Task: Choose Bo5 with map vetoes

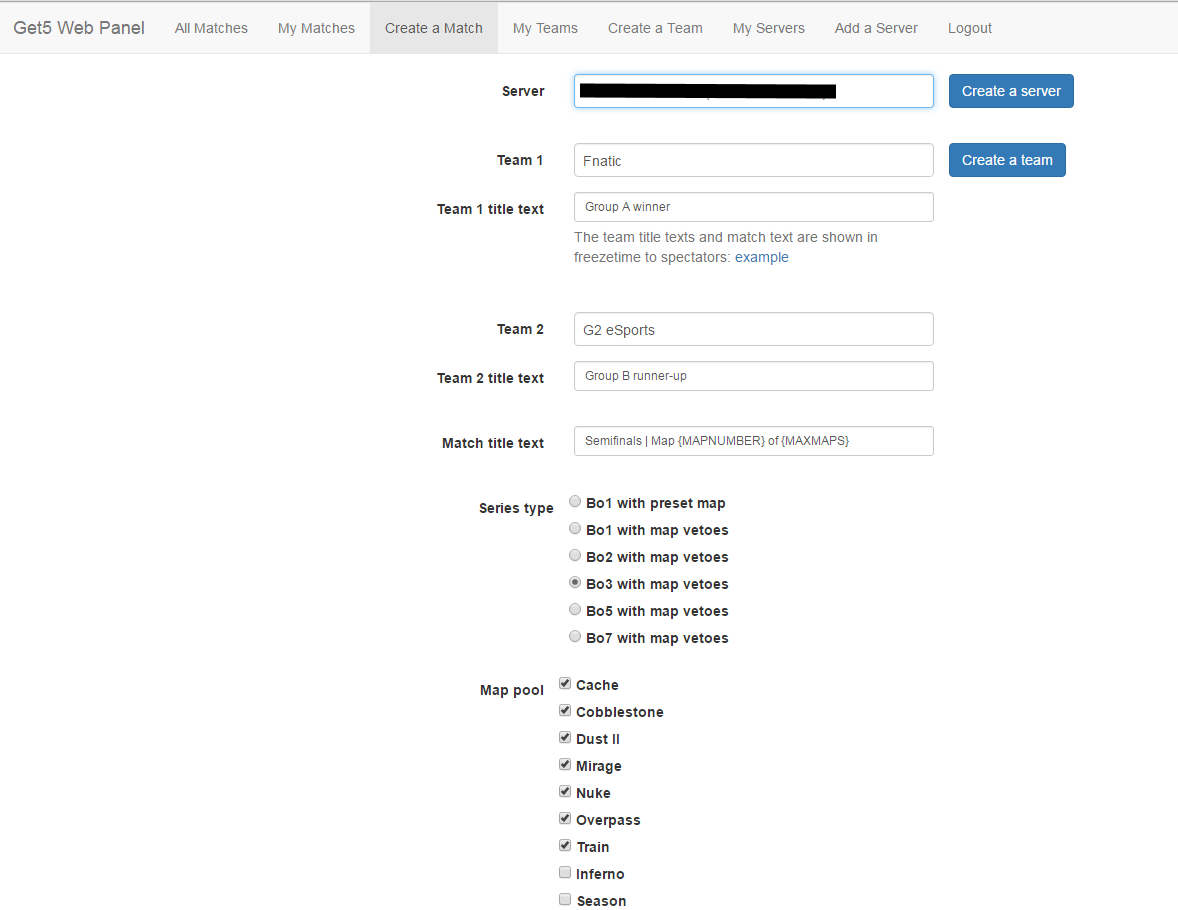Action: coord(575,610)
